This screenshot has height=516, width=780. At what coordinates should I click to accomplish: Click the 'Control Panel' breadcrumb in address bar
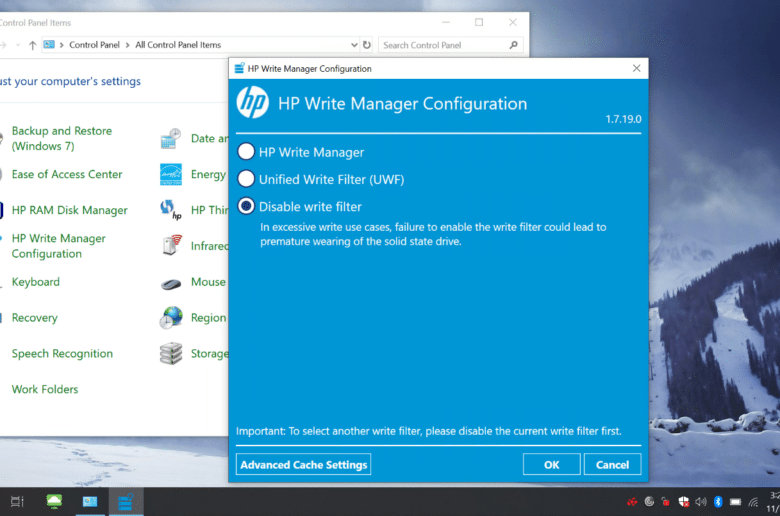tap(94, 45)
